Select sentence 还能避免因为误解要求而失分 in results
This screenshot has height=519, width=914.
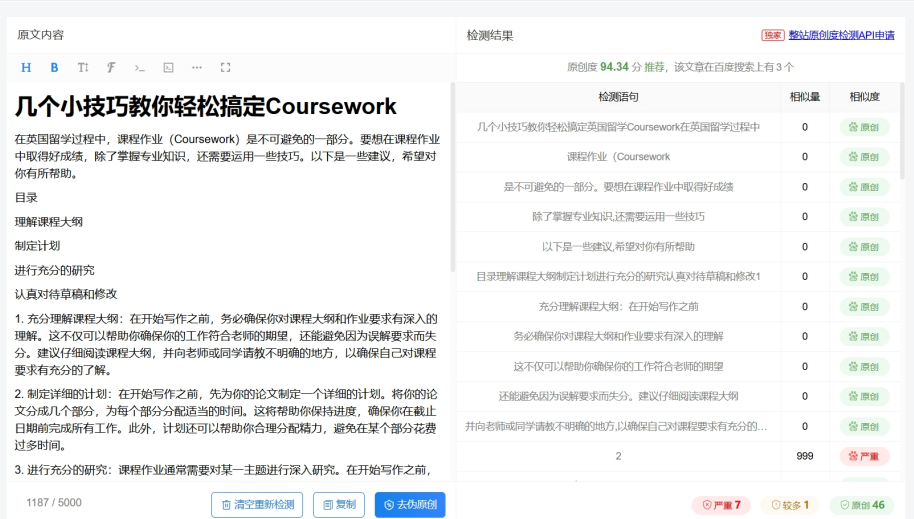tap(618, 397)
